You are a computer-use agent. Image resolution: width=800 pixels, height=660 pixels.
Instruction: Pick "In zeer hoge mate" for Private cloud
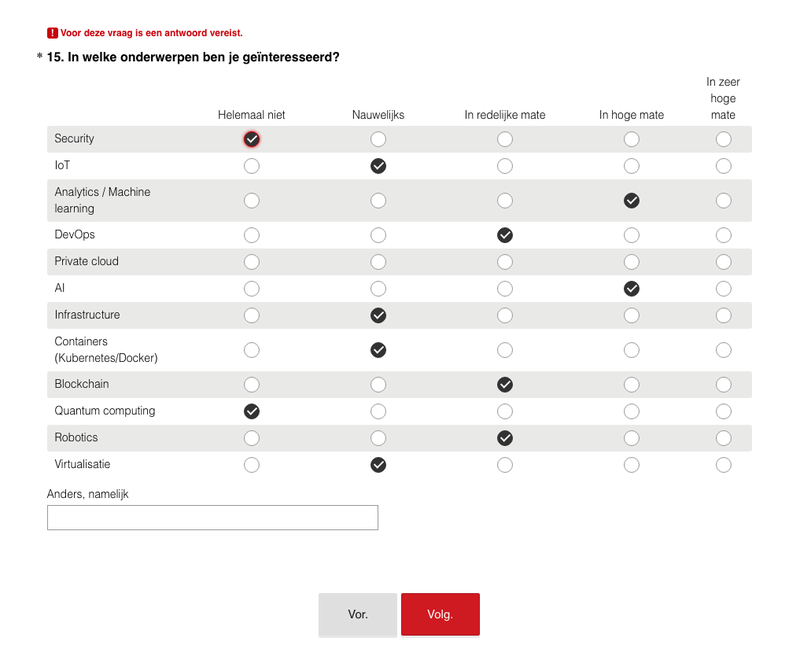click(x=723, y=262)
